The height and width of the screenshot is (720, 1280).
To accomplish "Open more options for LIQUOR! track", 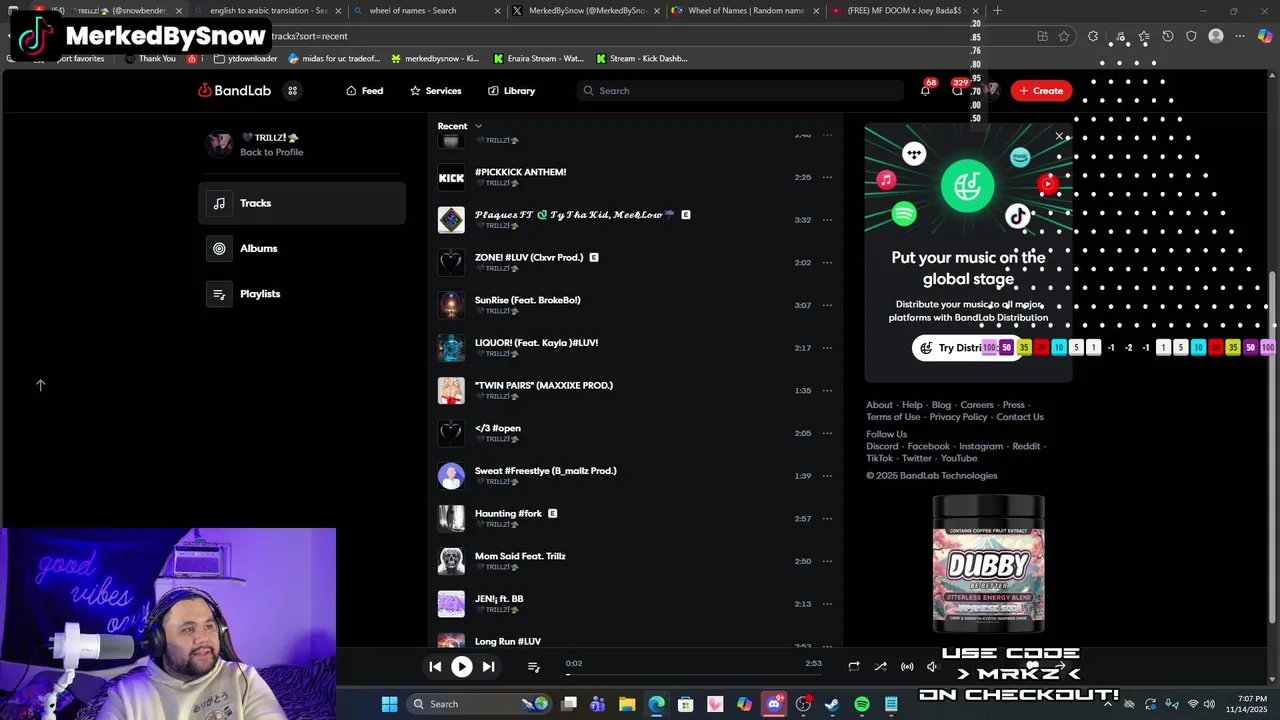I will click(x=827, y=348).
